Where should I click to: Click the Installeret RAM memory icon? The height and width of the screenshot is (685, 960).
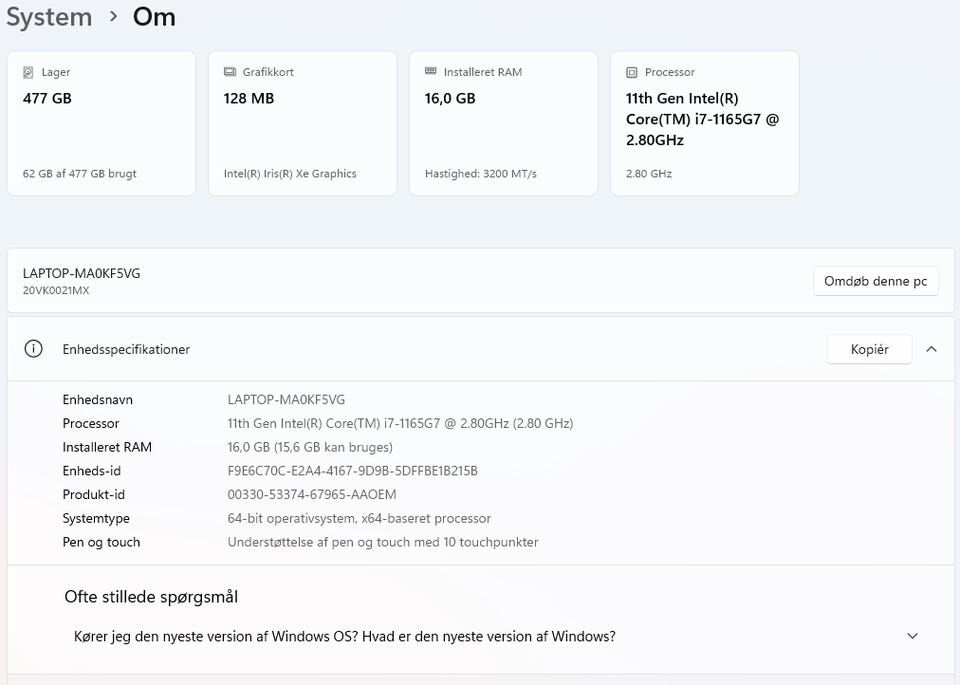430,72
